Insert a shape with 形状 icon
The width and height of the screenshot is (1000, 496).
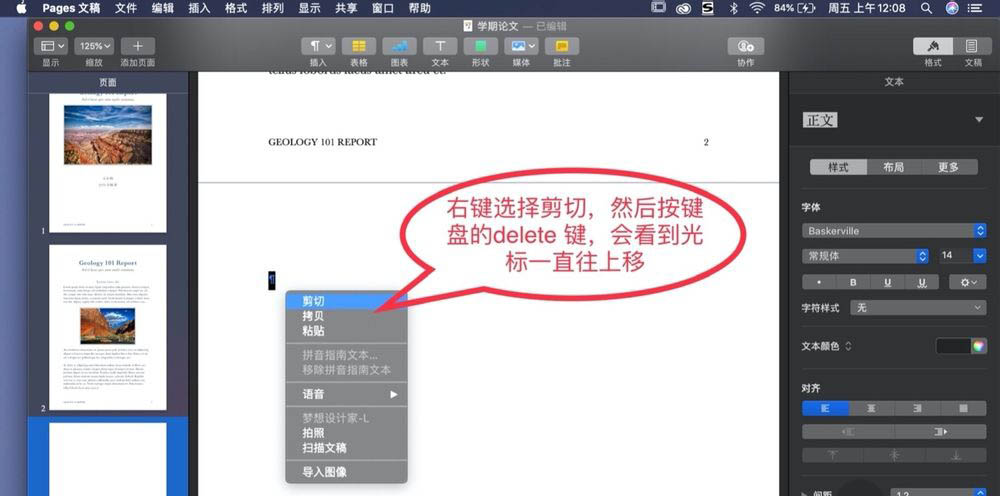click(x=480, y=46)
